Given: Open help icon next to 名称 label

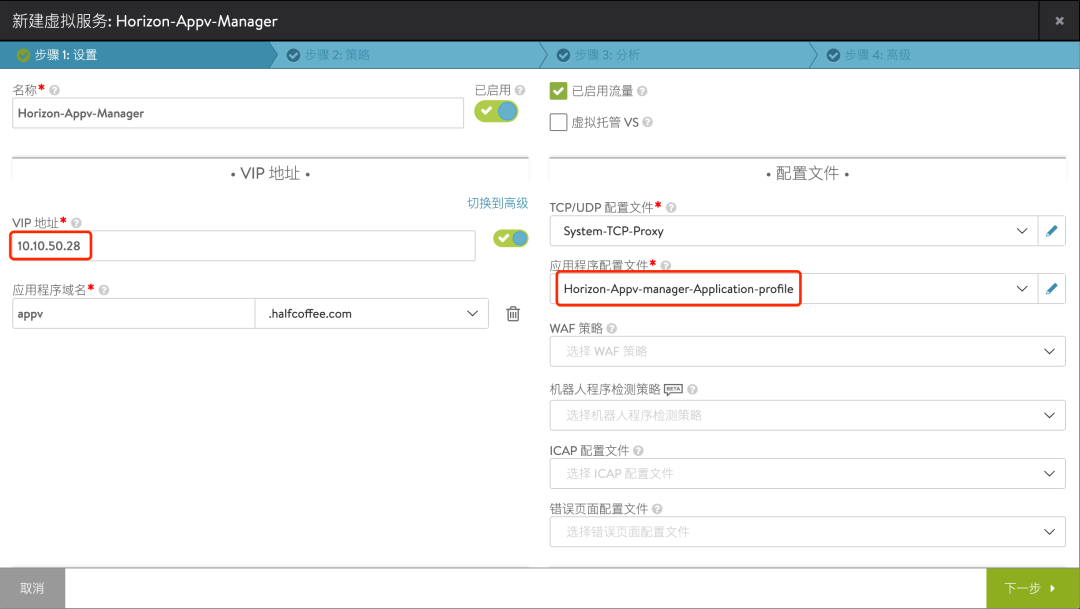Looking at the screenshot, I should pos(54,90).
